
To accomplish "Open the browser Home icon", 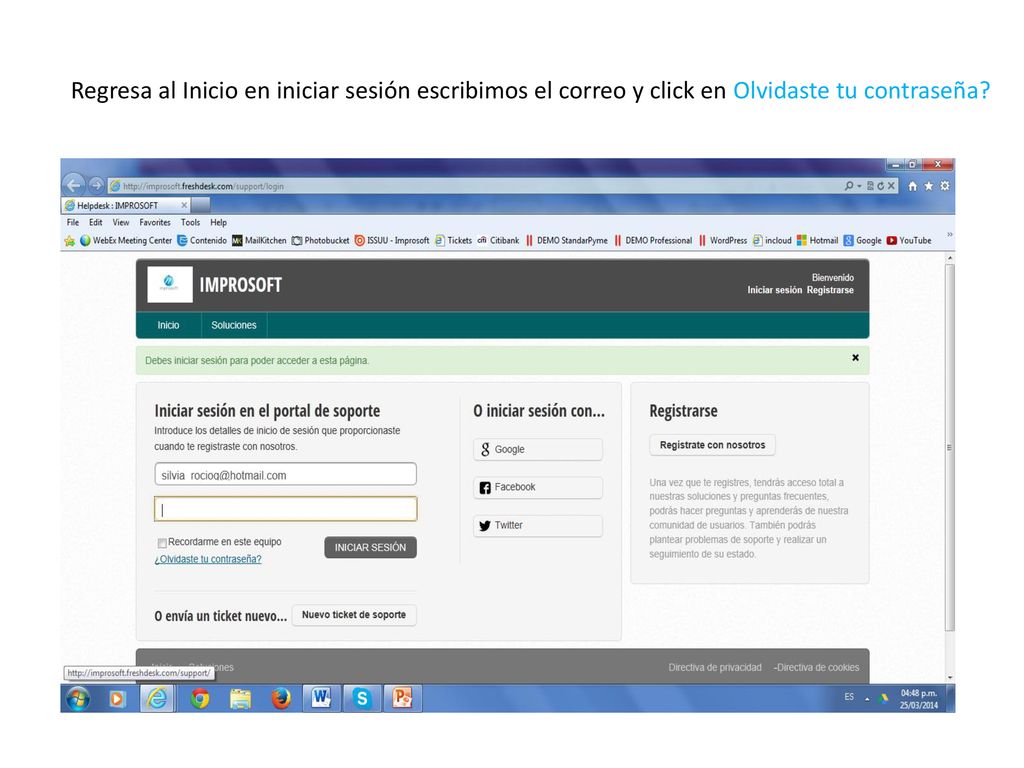I will (x=912, y=186).
